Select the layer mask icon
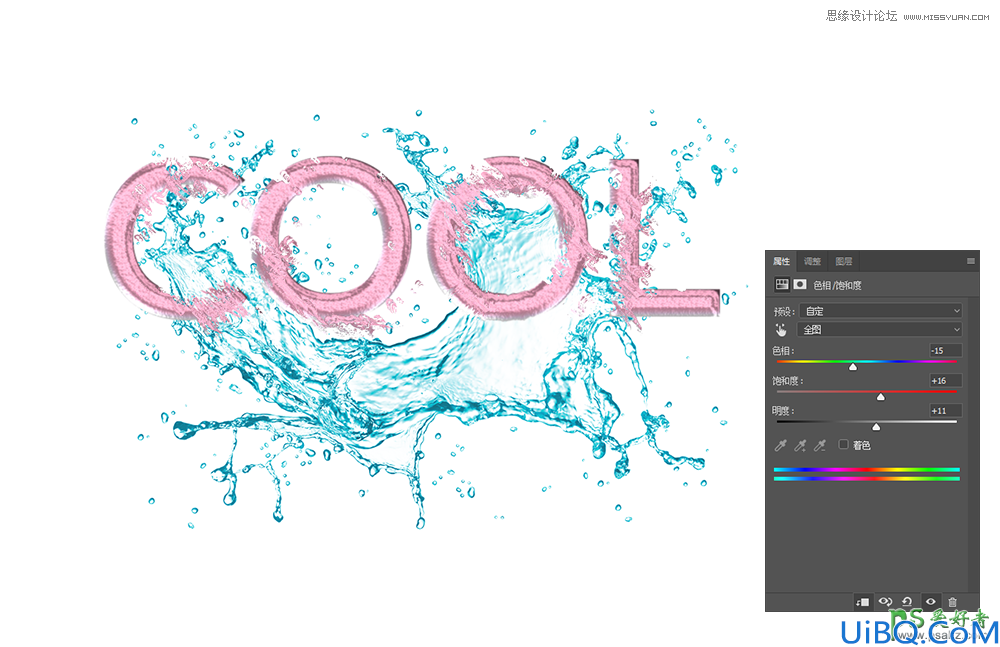1000x647 pixels. point(800,285)
